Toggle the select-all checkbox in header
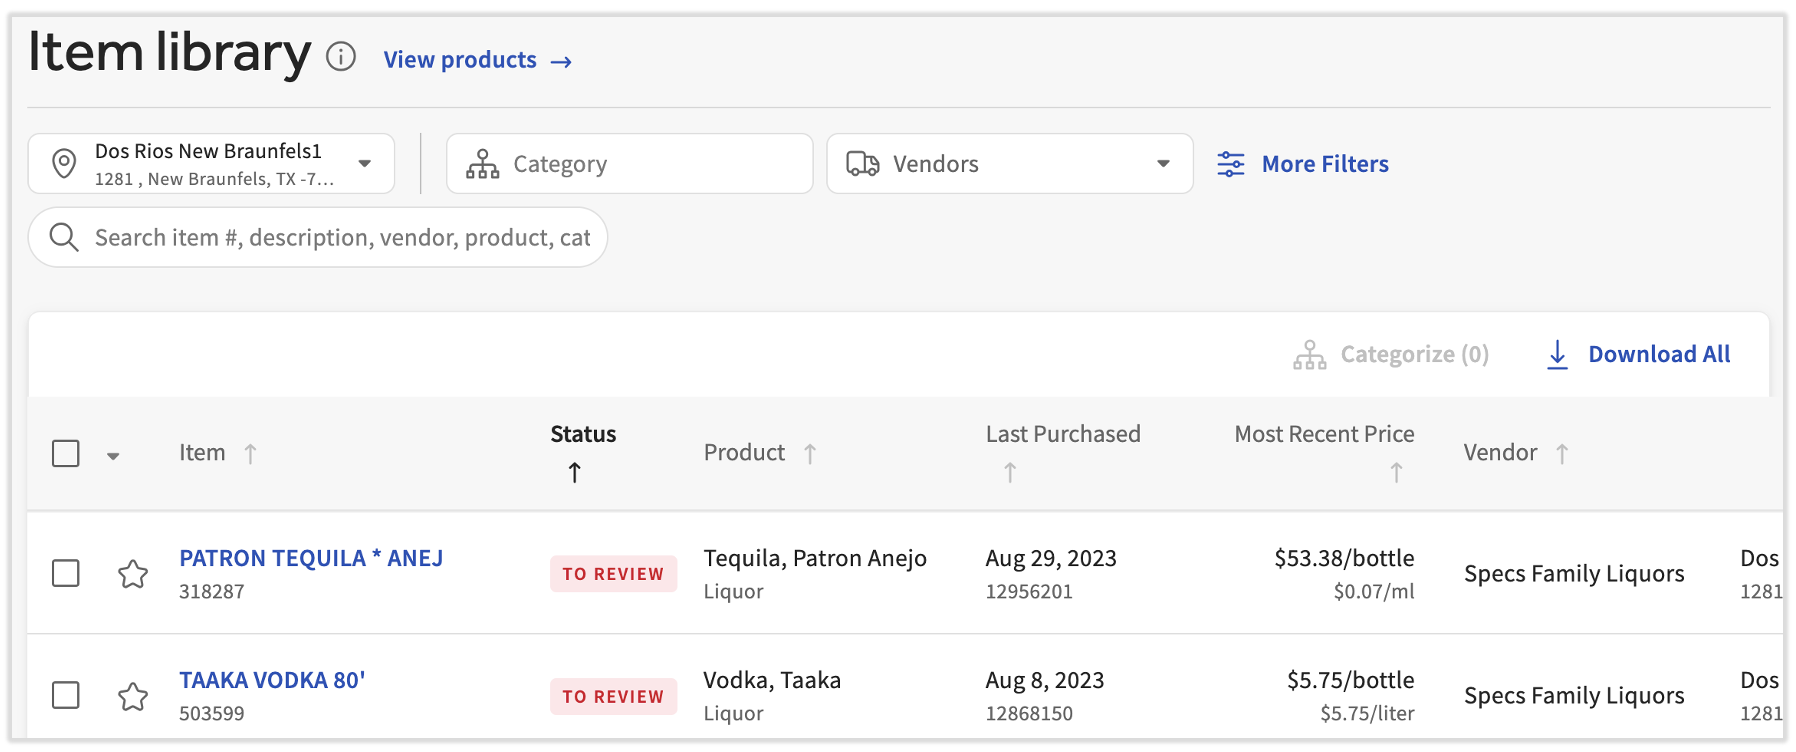1796x752 pixels. (66, 454)
